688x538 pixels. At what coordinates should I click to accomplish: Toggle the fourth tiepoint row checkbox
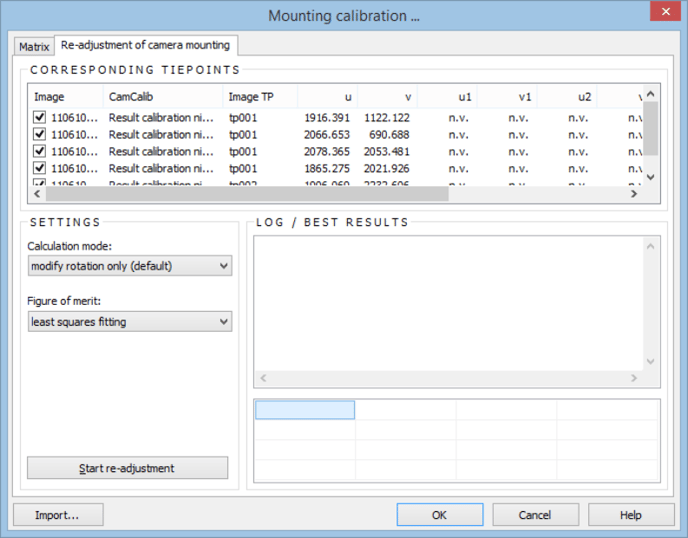click(40, 168)
